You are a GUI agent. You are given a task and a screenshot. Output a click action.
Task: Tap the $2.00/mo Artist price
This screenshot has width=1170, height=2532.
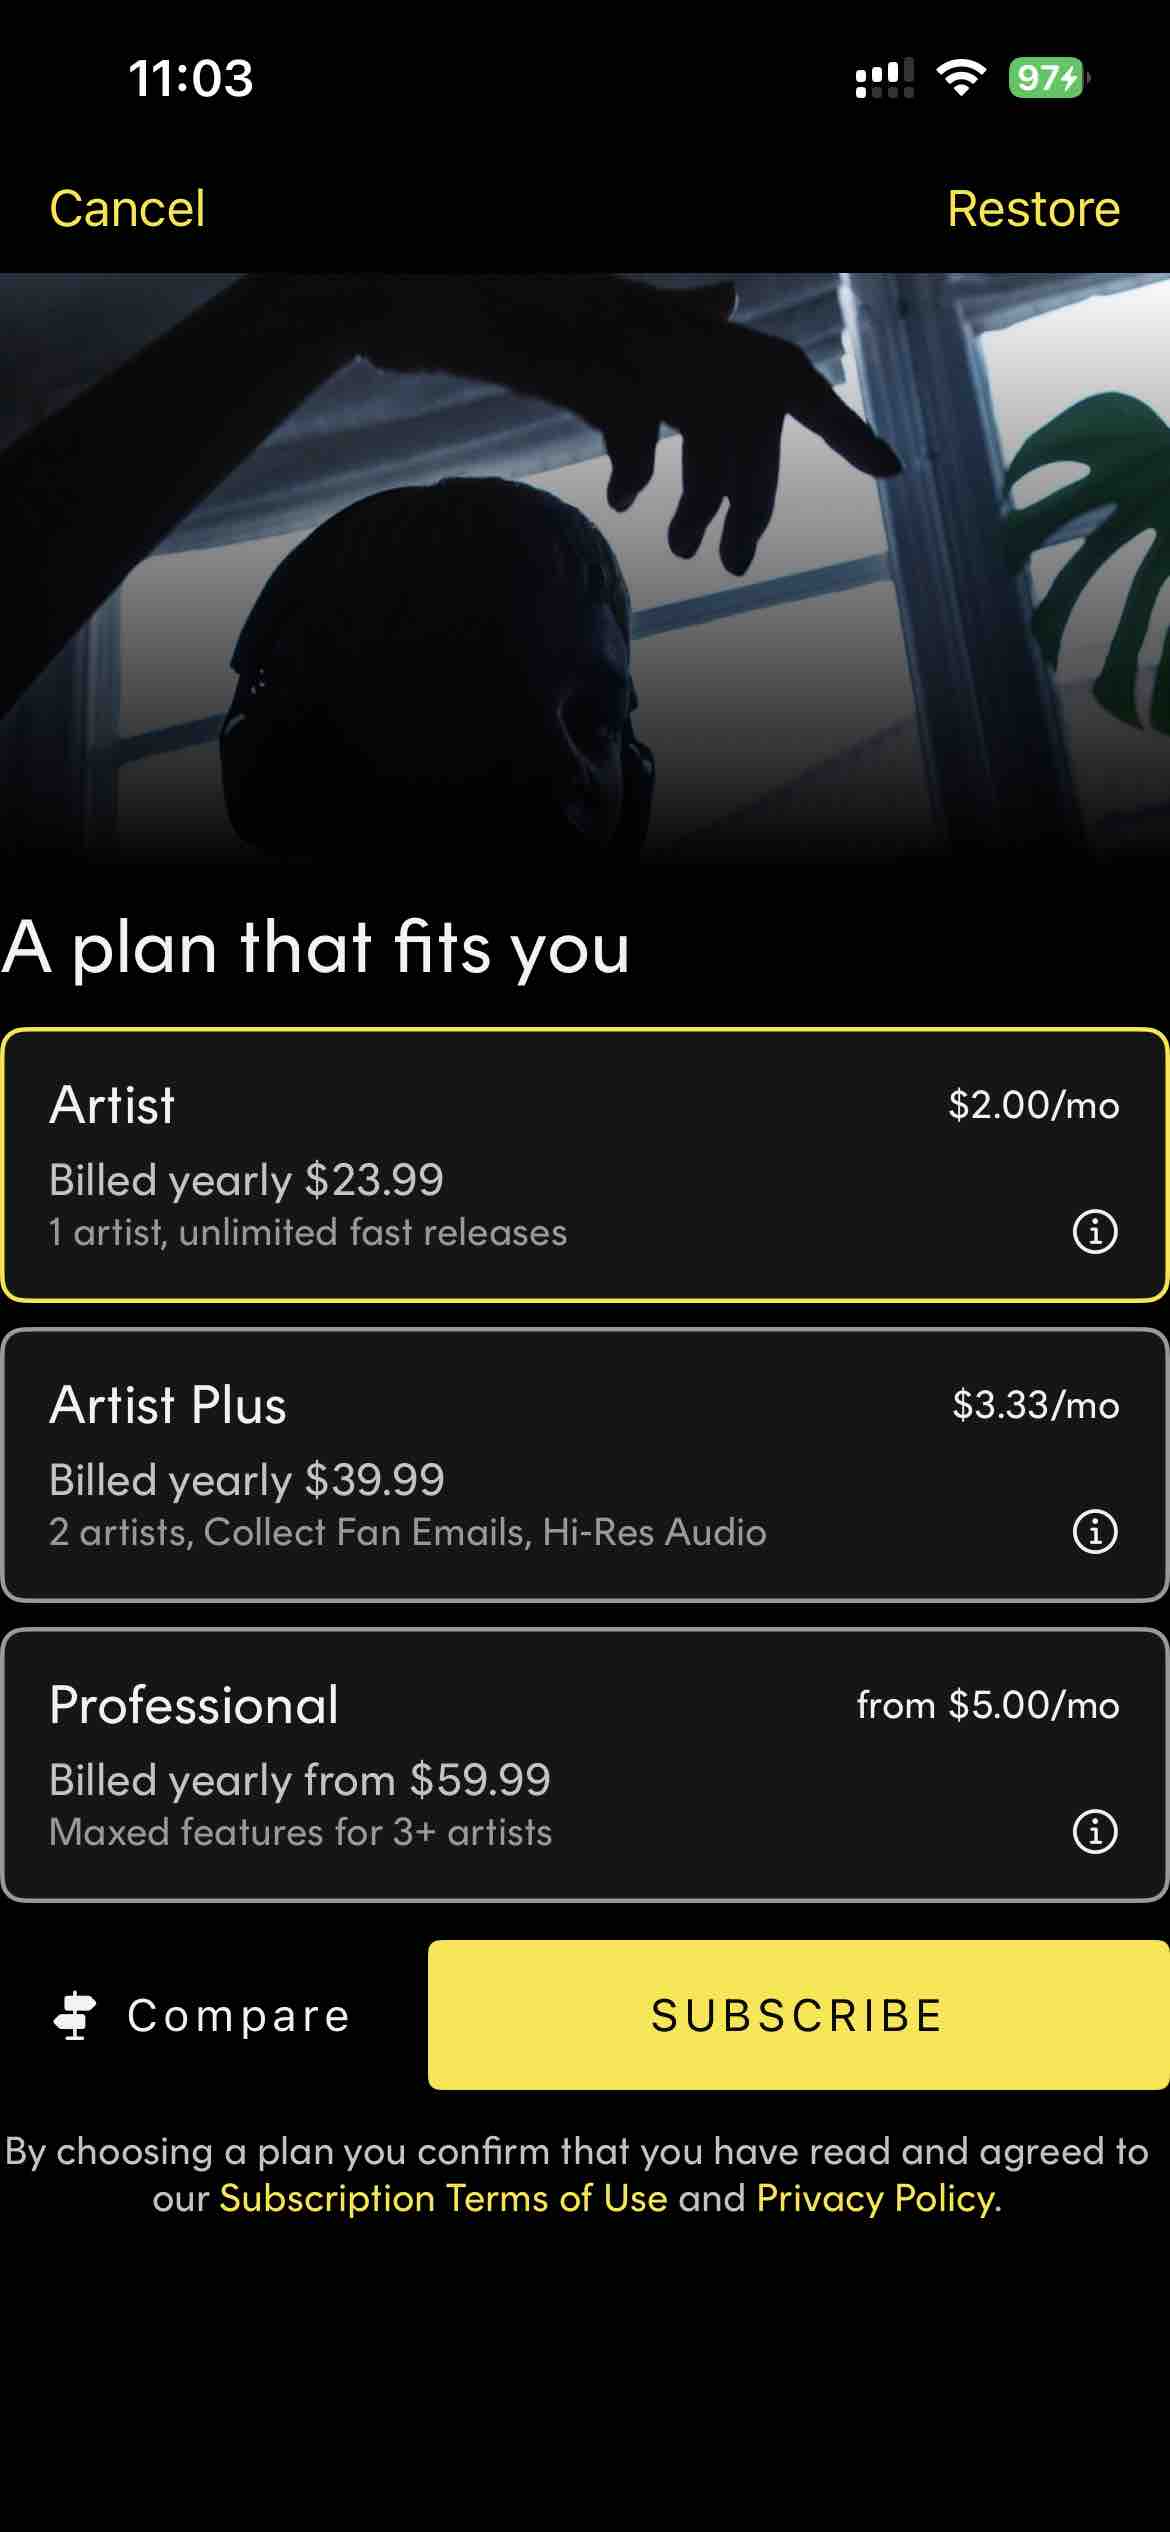coord(1033,1105)
